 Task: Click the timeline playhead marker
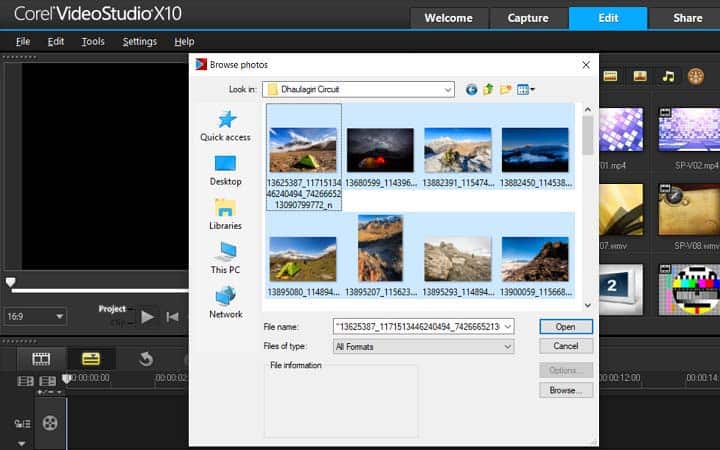(67, 378)
